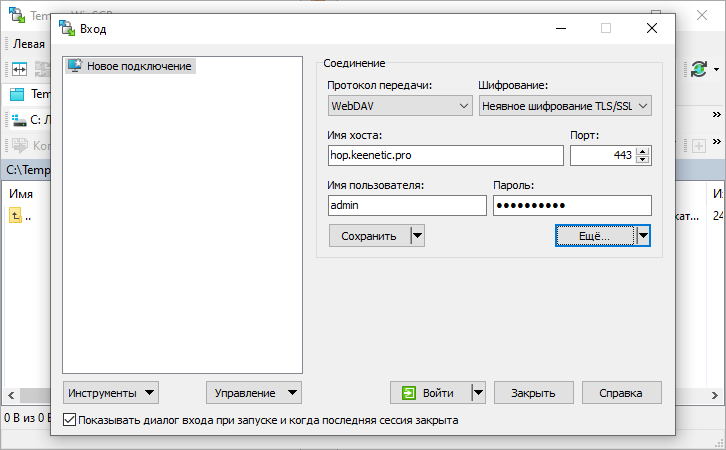The width and height of the screenshot is (726, 450).
Task: Click the green synchronize arrows icon
Action: pyautogui.click(x=697, y=69)
